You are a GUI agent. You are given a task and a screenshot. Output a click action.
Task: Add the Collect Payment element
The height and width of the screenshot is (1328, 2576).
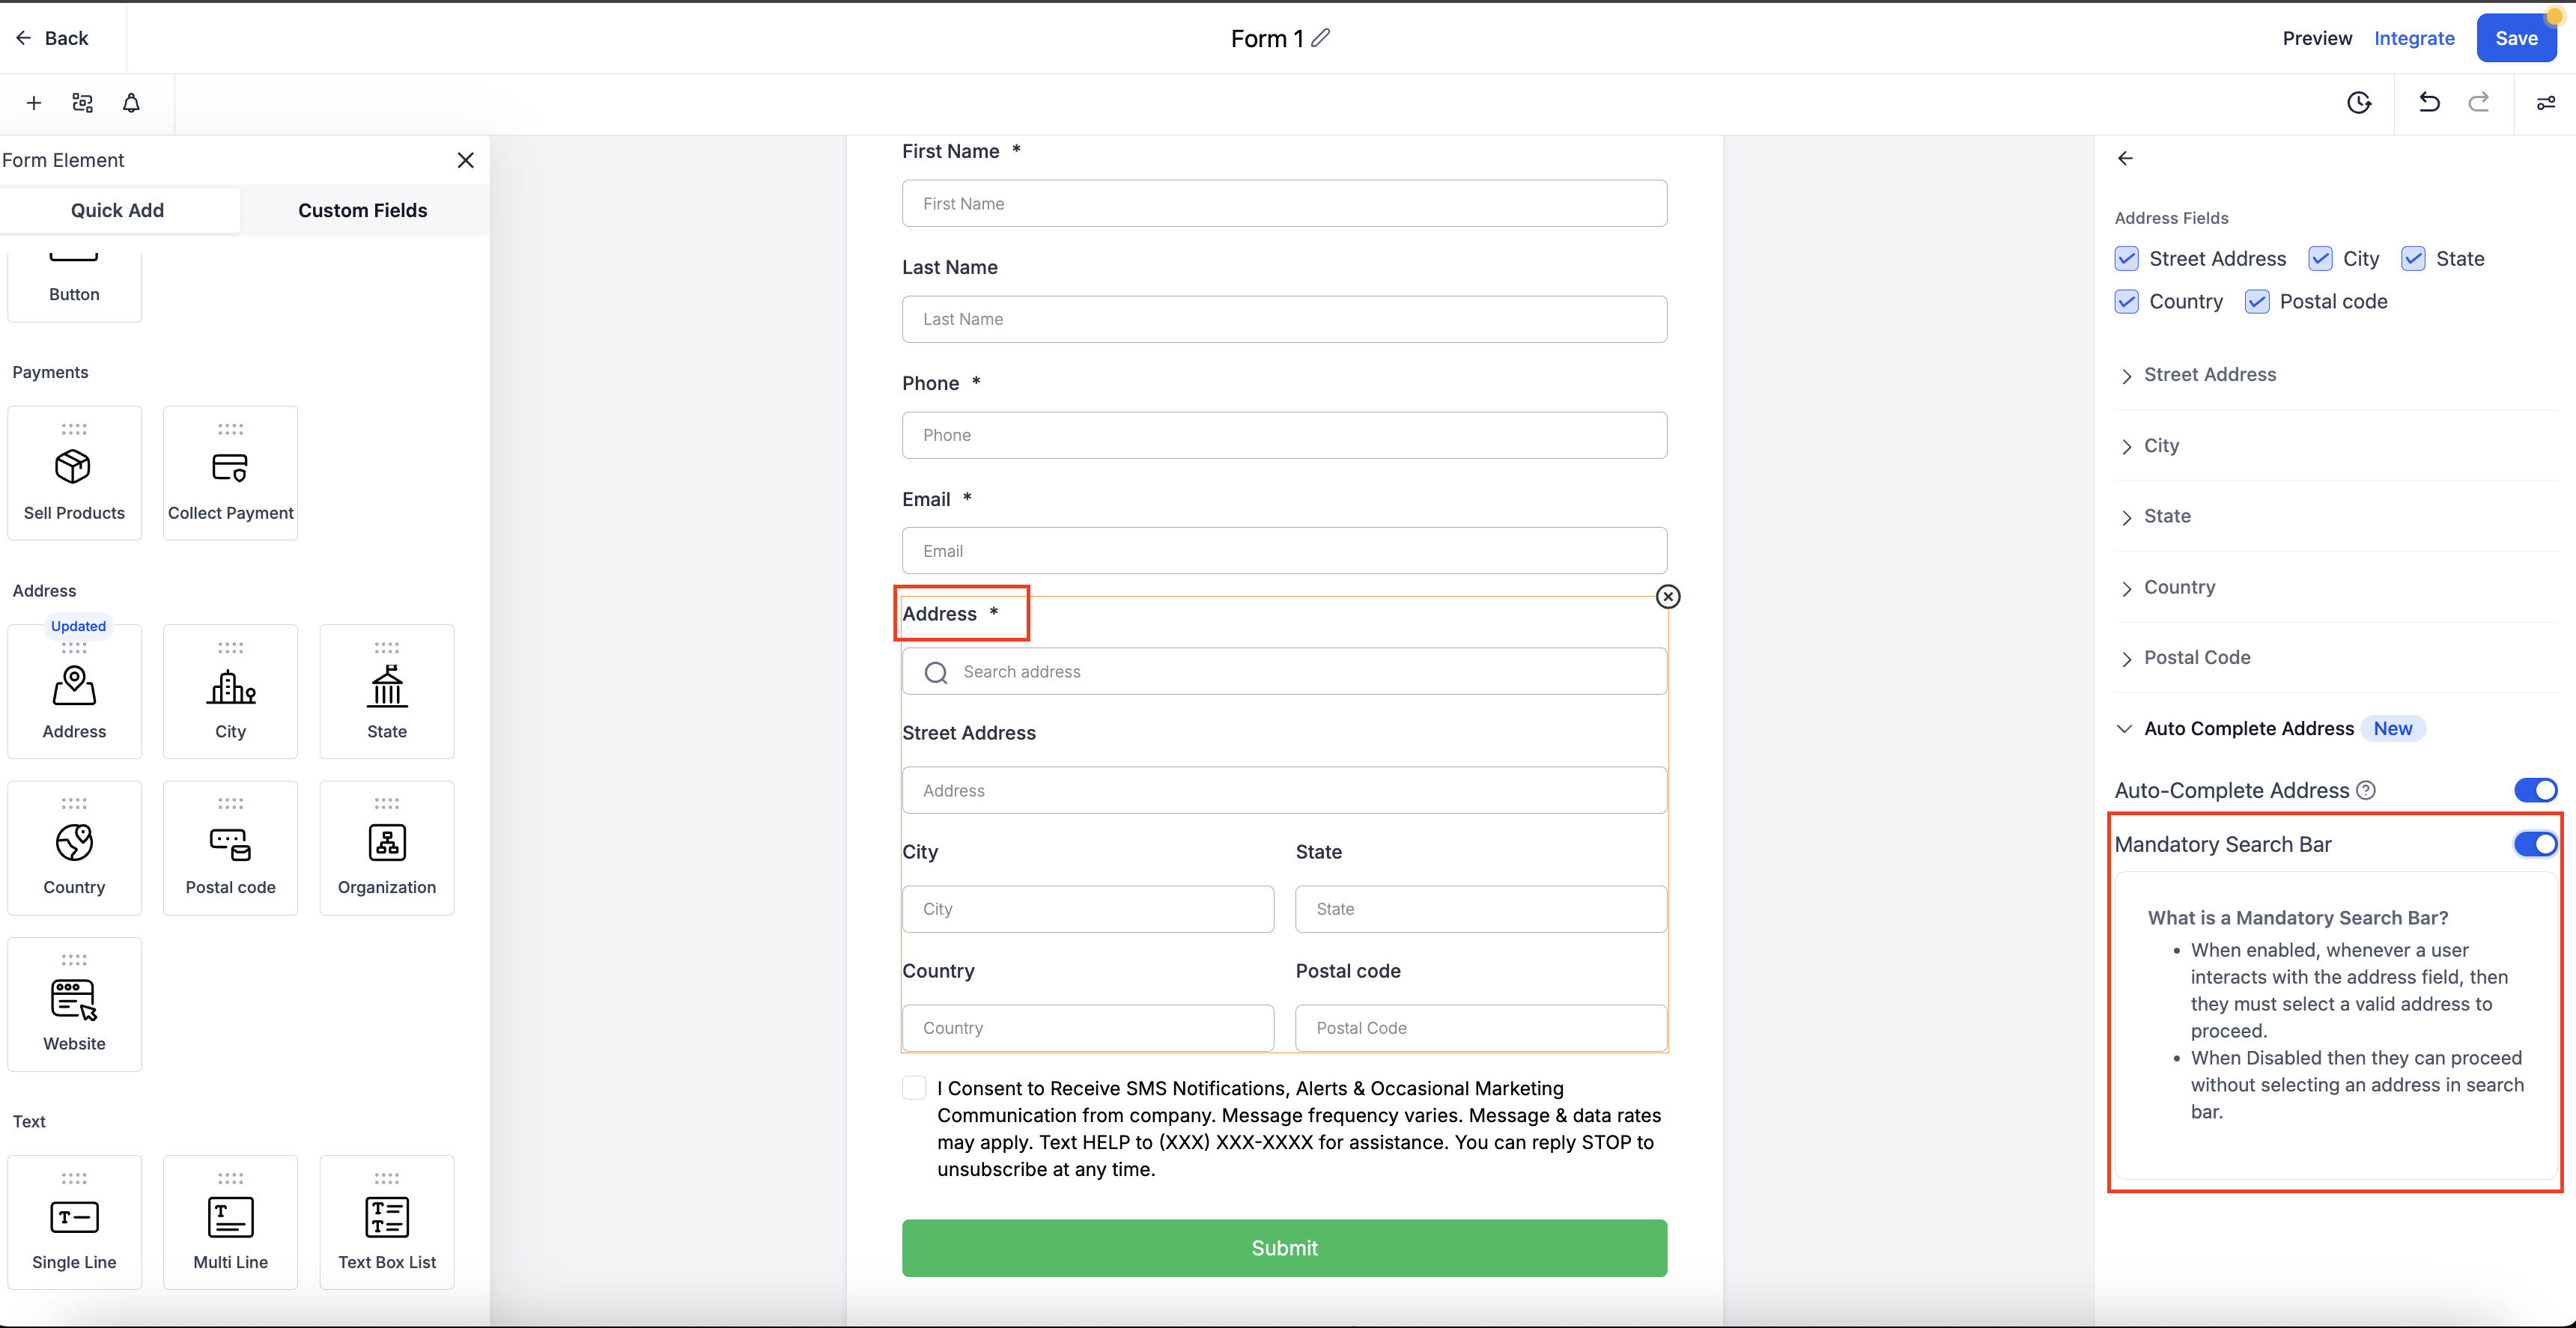click(x=230, y=473)
